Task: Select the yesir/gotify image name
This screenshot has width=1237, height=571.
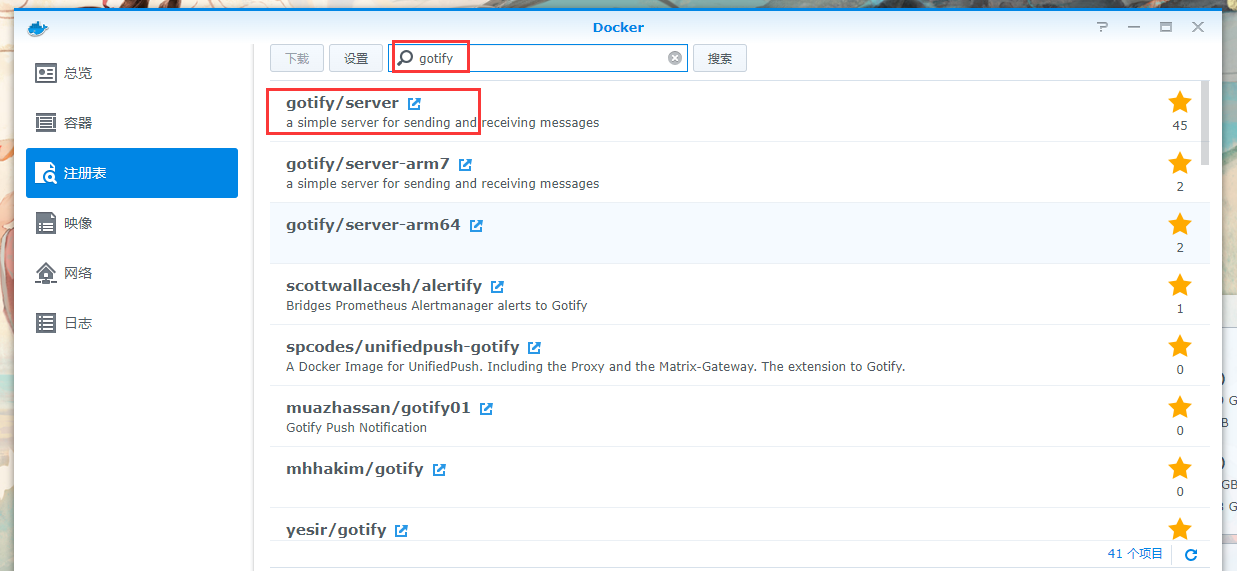Action: click(336, 530)
